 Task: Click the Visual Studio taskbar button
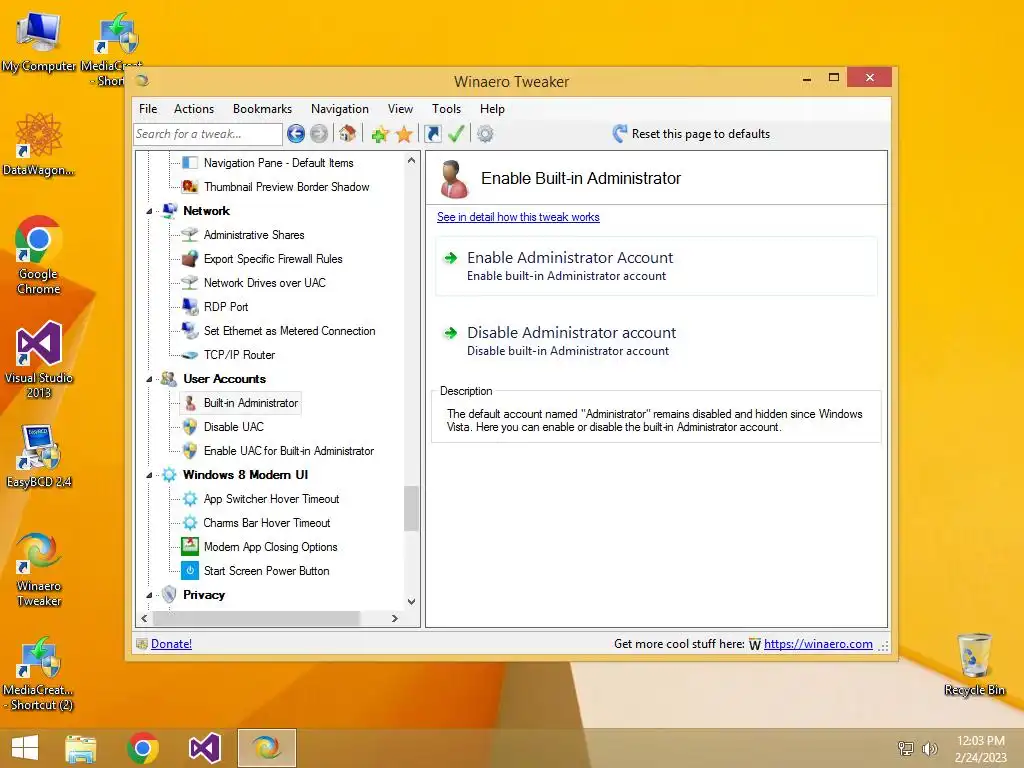[x=204, y=748]
